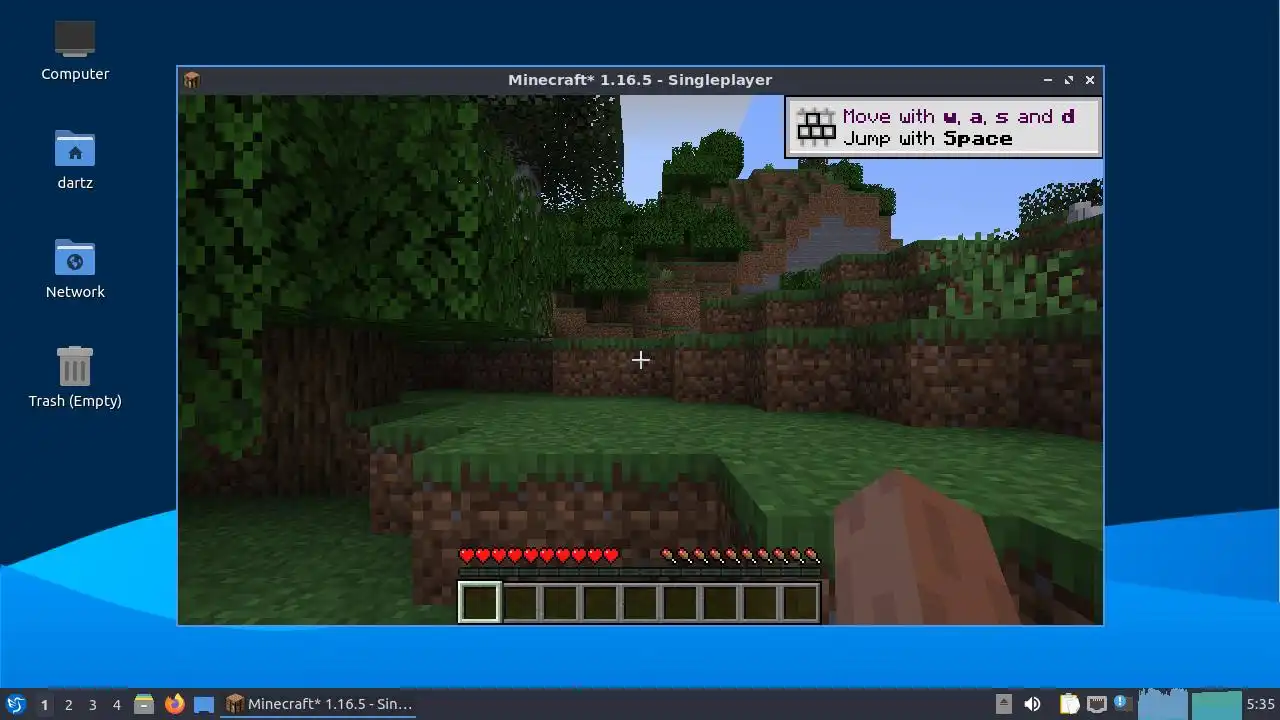Click the movement tutorial keys icon
The height and width of the screenshot is (720, 1280).
coord(815,127)
